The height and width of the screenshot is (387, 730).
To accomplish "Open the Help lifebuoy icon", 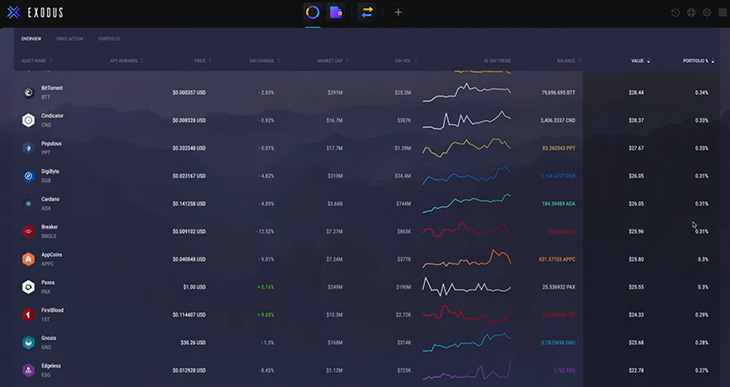I will tap(691, 13).
